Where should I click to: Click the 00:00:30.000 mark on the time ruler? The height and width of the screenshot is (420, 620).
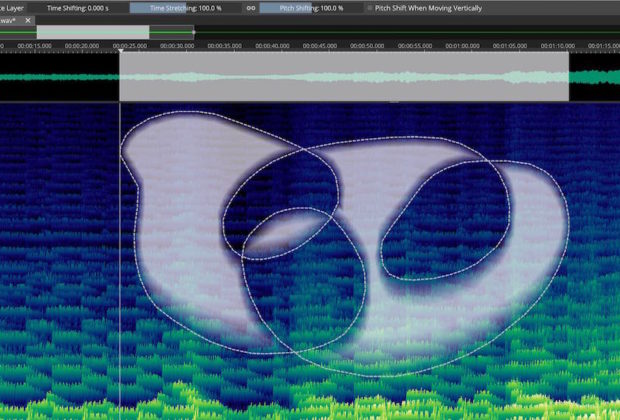point(177,46)
